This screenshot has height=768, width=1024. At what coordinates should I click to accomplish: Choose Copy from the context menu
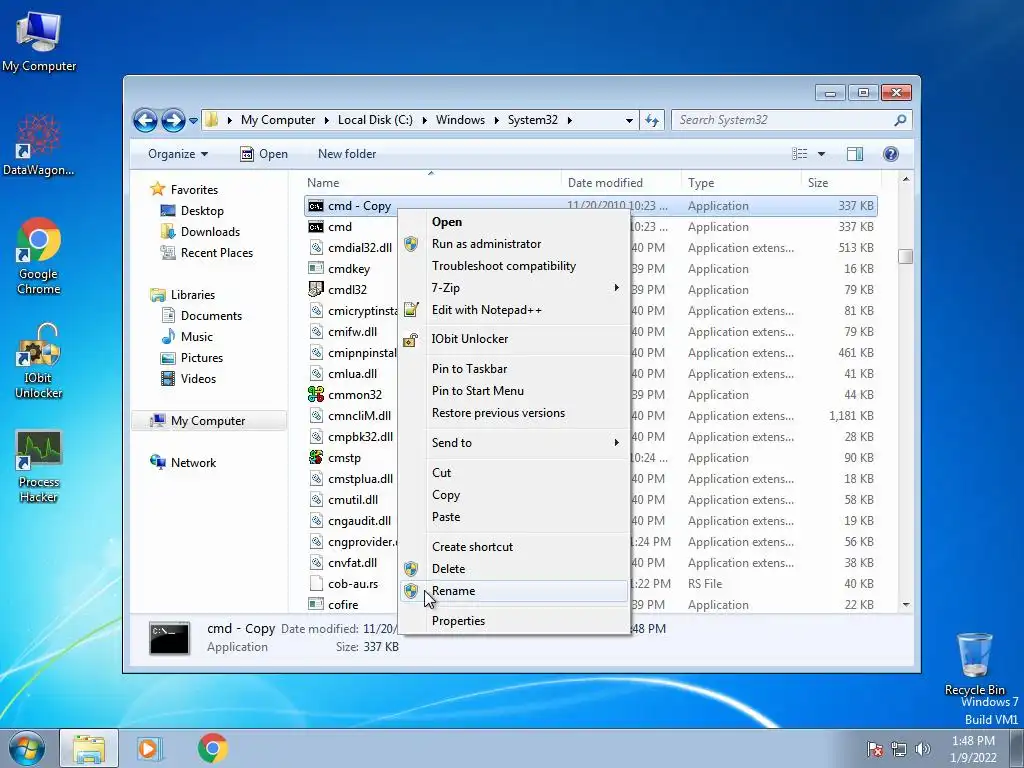point(513,495)
